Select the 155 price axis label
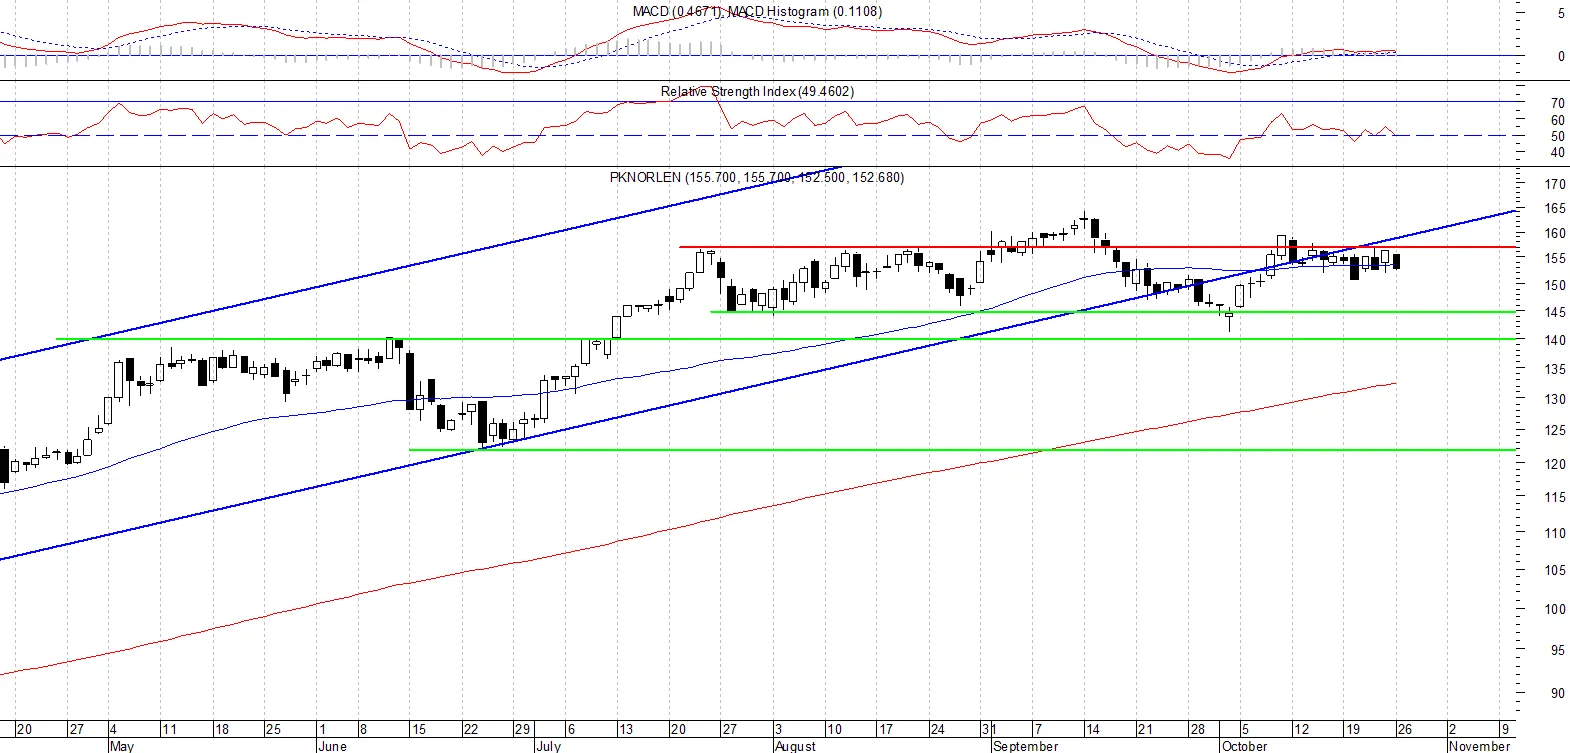Image resolution: width=1570 pixels, height=753 pixels. point(1555,259)
